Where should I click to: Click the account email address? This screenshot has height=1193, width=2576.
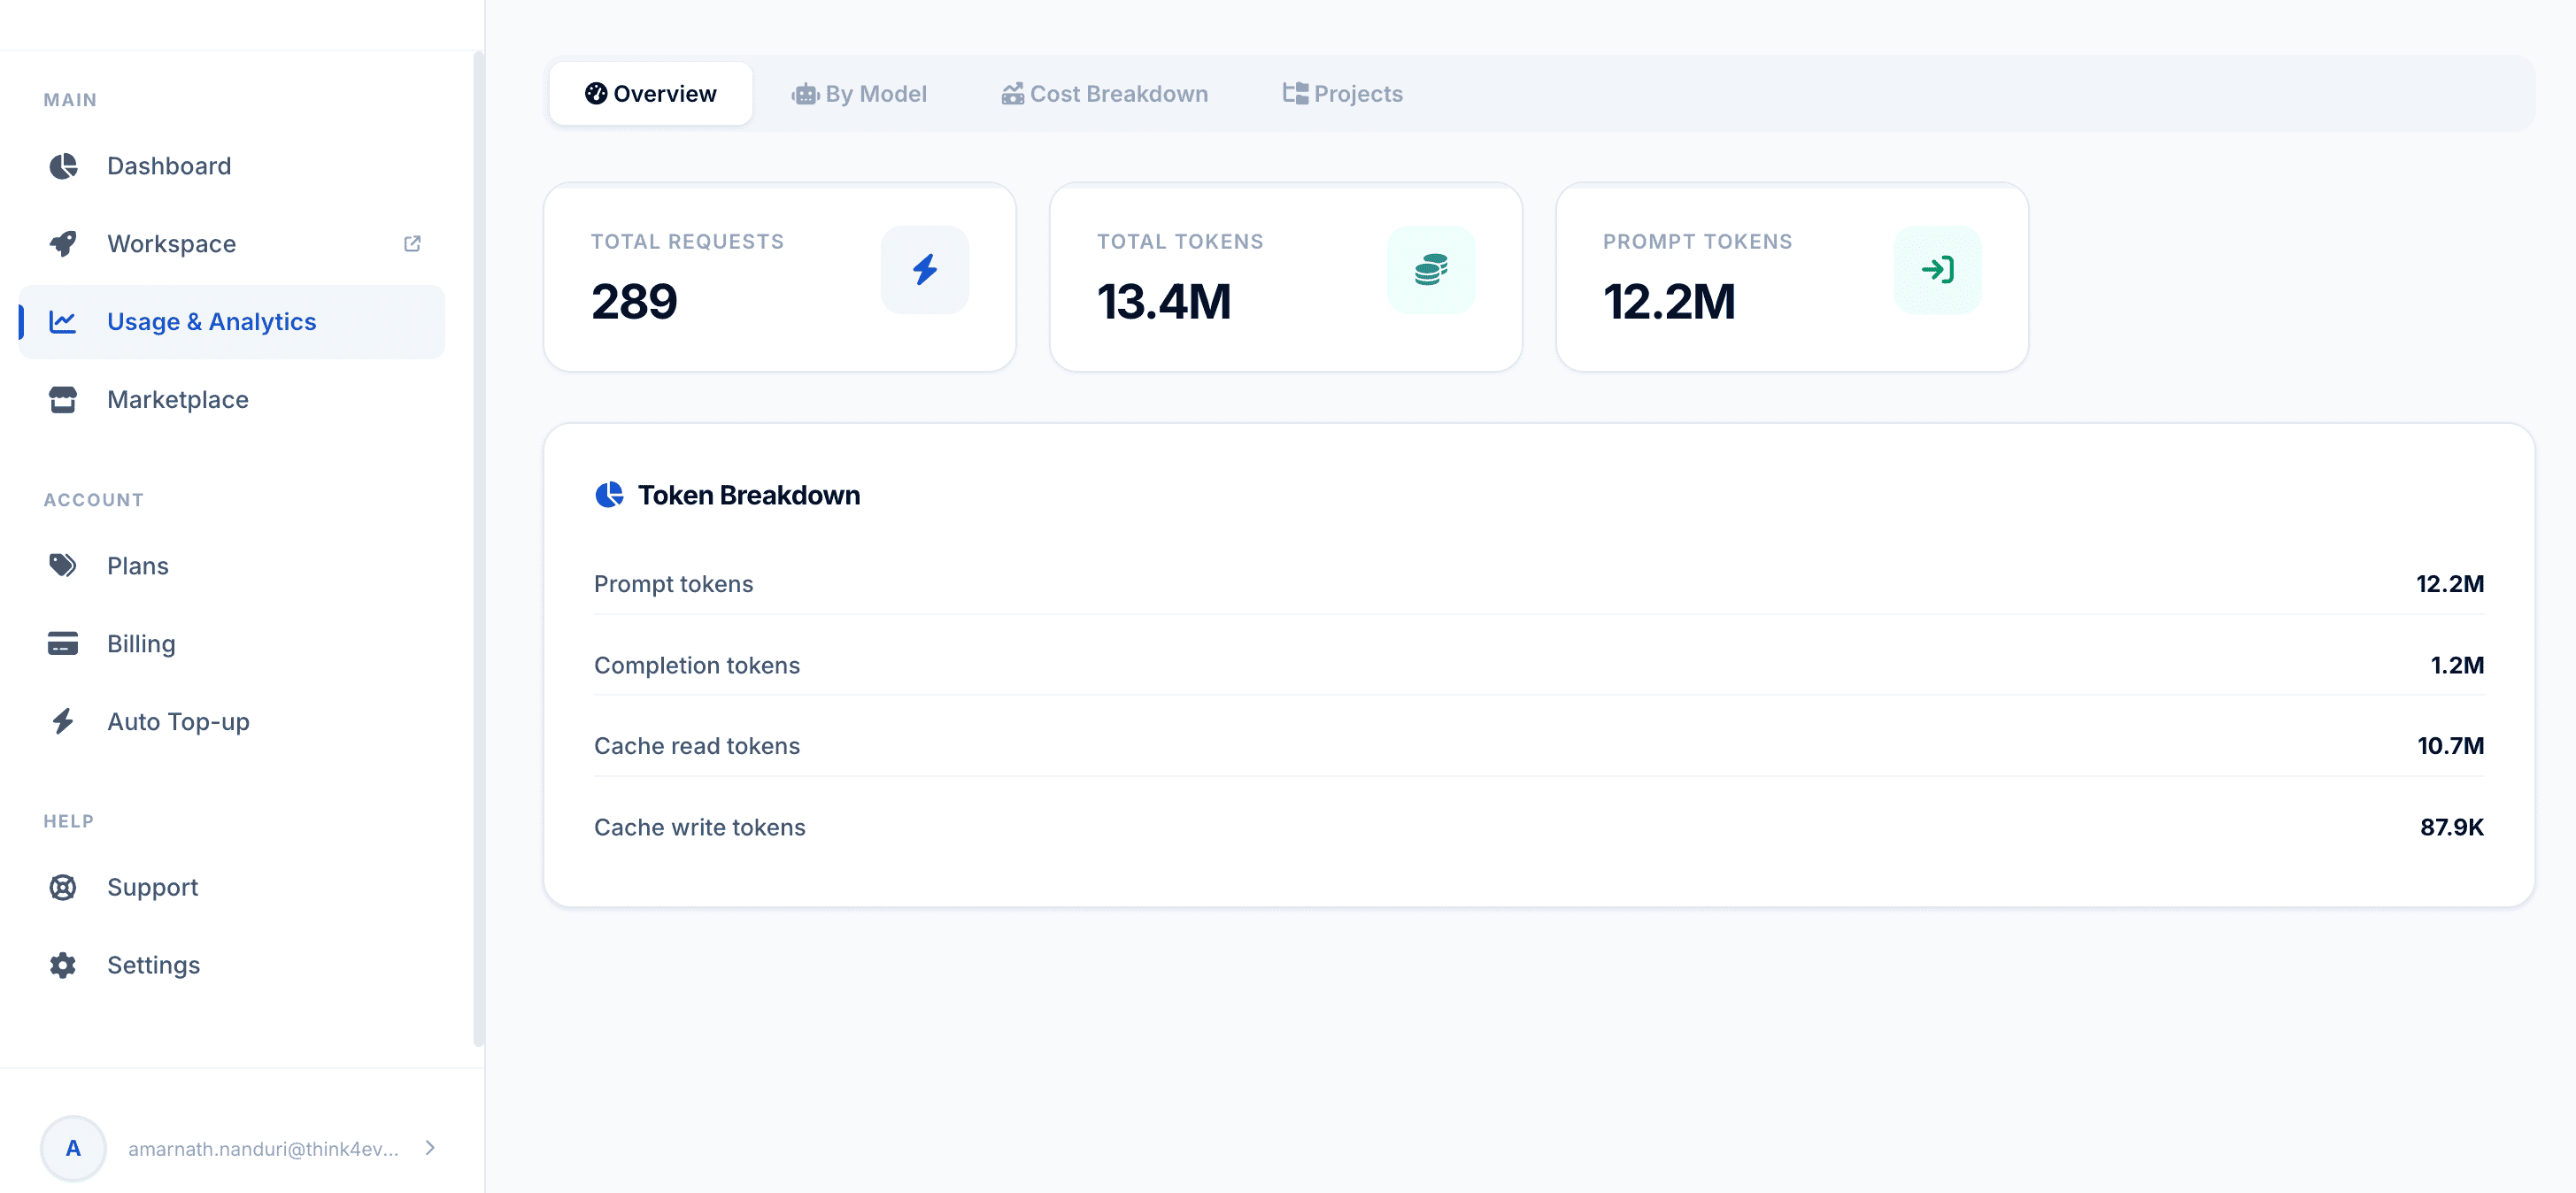coord(263,1150)
